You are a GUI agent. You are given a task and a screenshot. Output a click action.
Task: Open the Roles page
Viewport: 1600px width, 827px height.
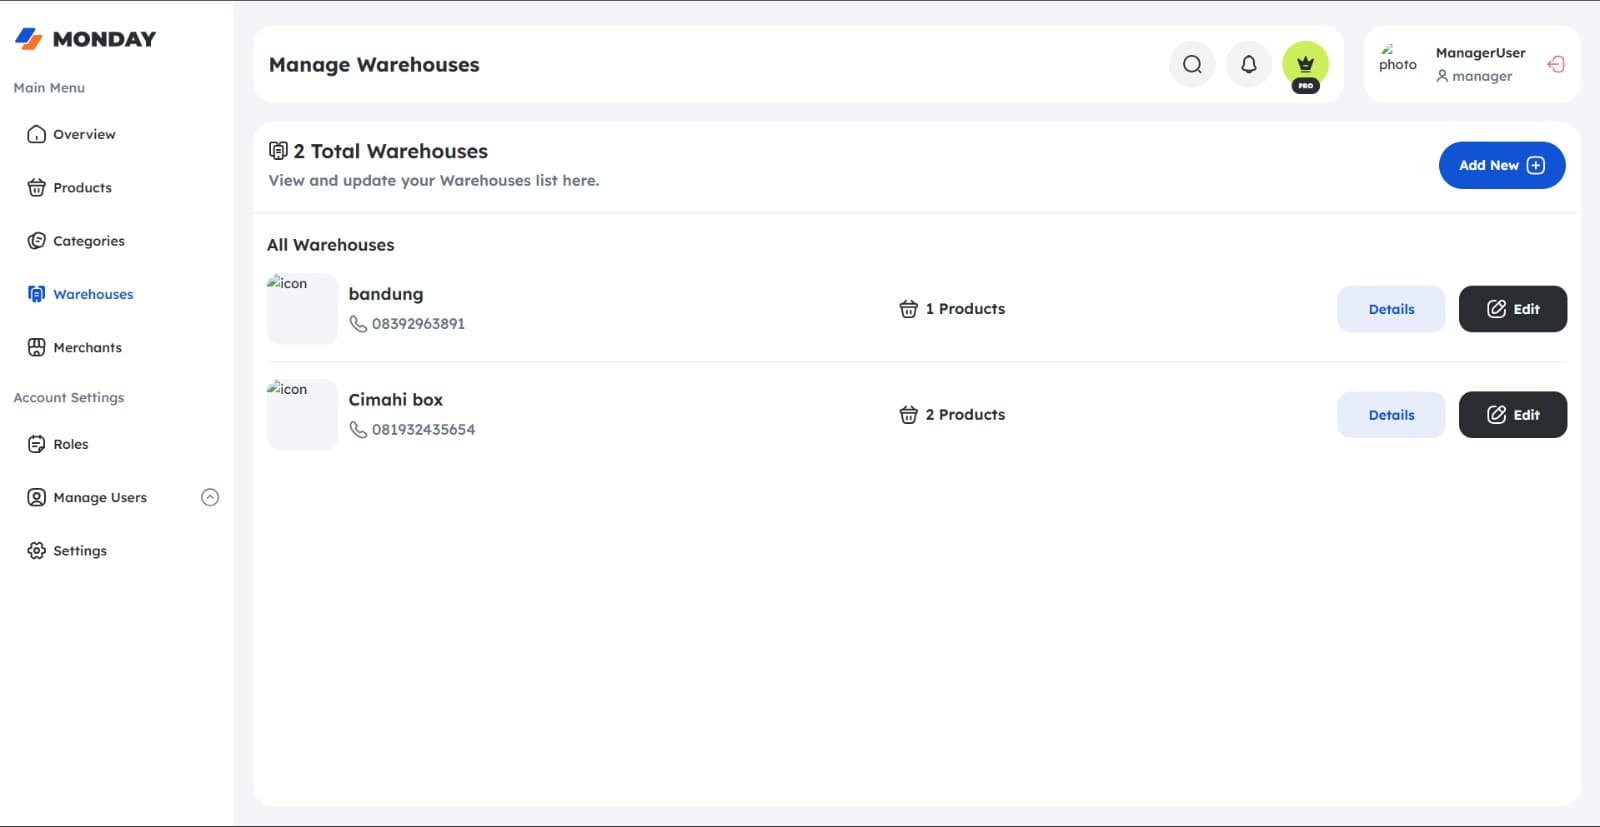(57, 444)
